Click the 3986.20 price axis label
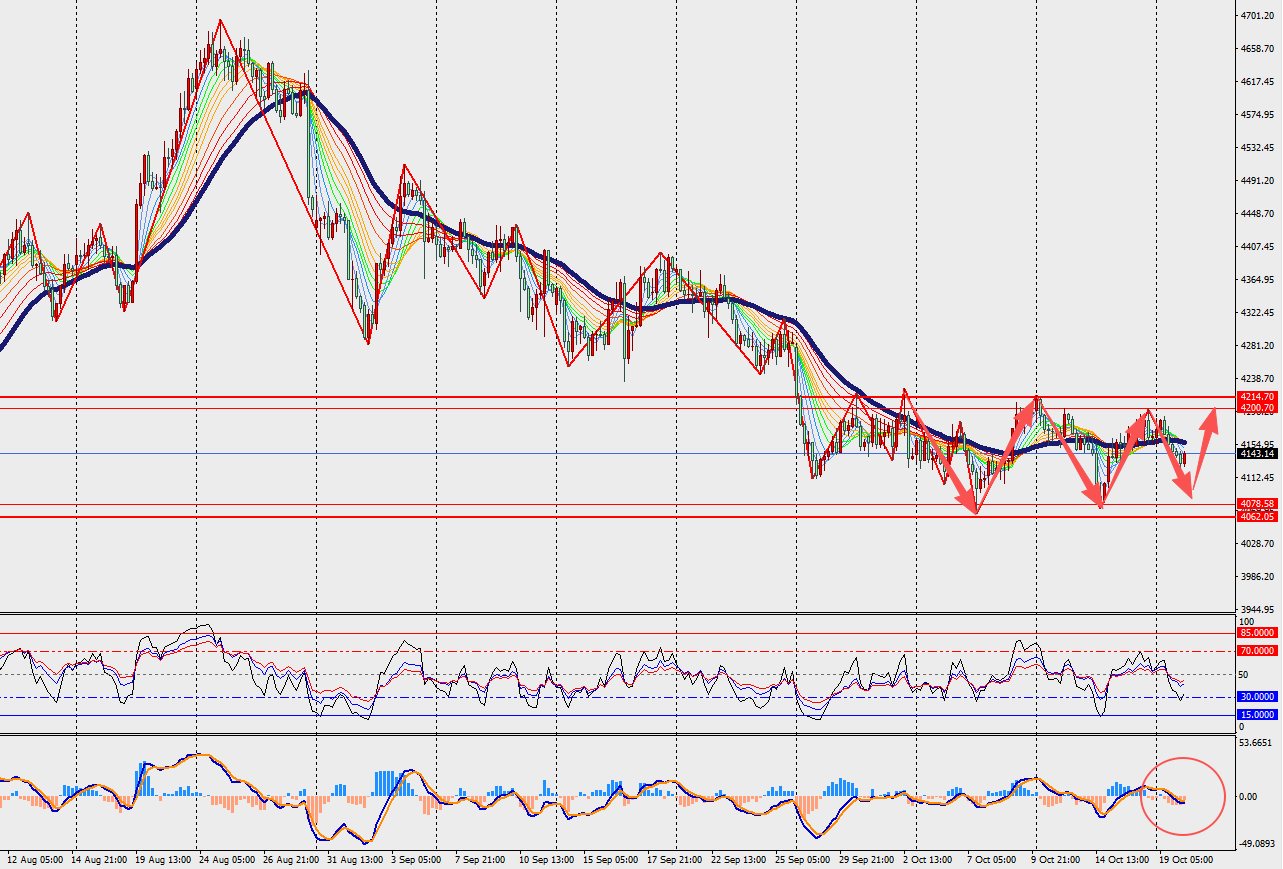 [1258, 577]
